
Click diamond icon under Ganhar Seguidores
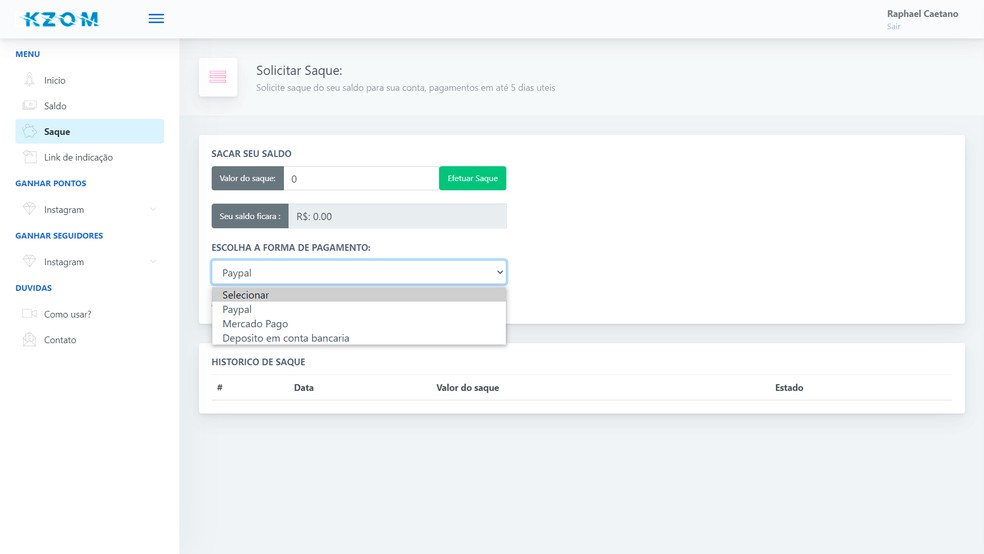pos(29,261)
